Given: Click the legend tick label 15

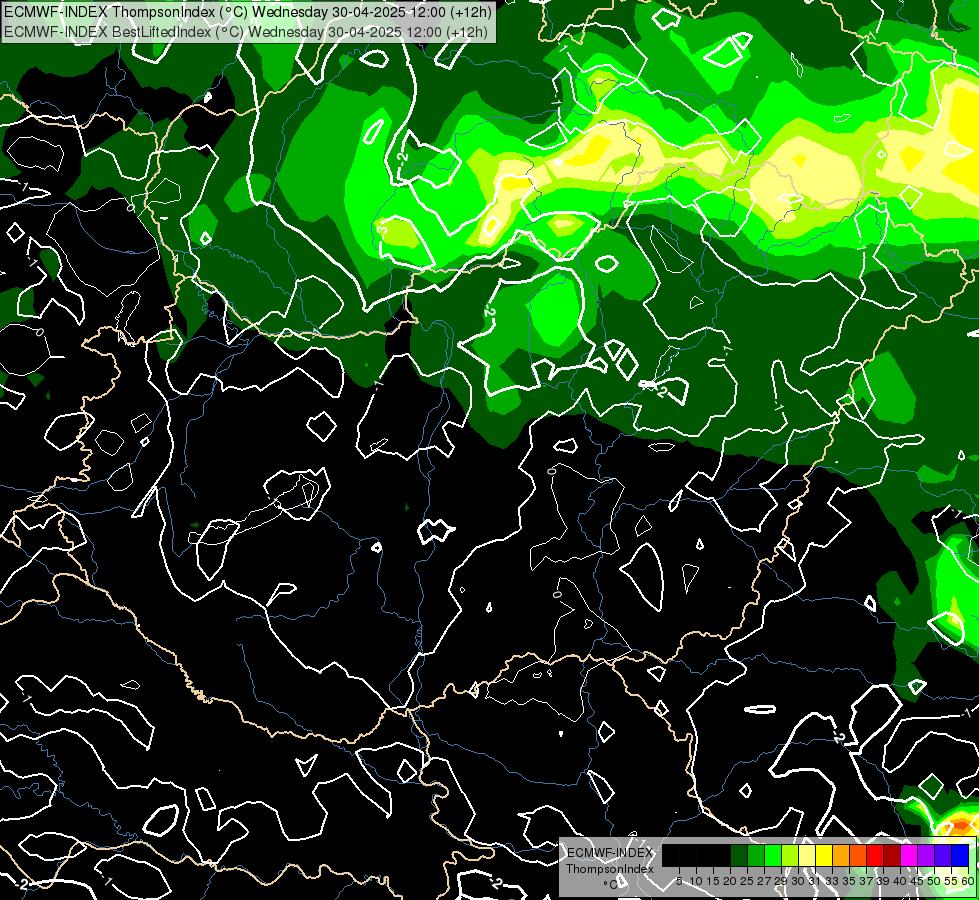Looking at the screenshot, I should 713,881.
